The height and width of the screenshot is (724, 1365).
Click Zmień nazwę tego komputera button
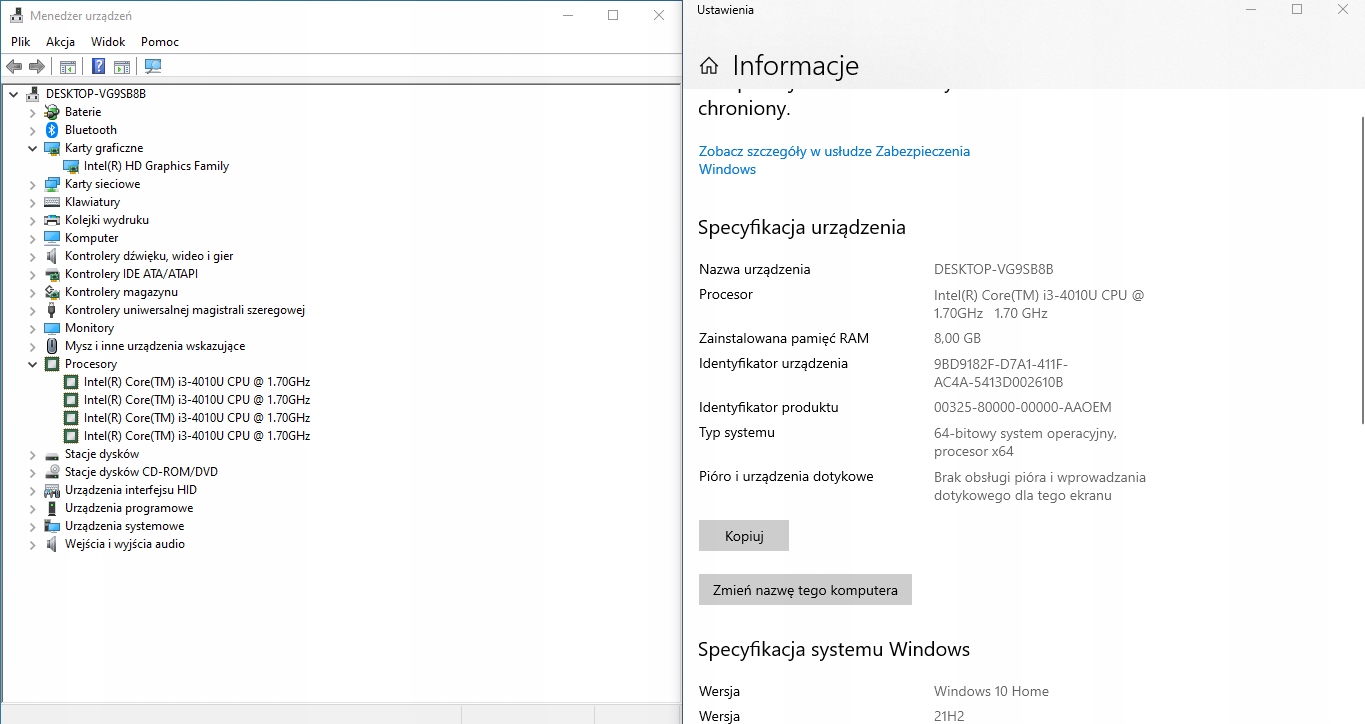click(805, 590)
